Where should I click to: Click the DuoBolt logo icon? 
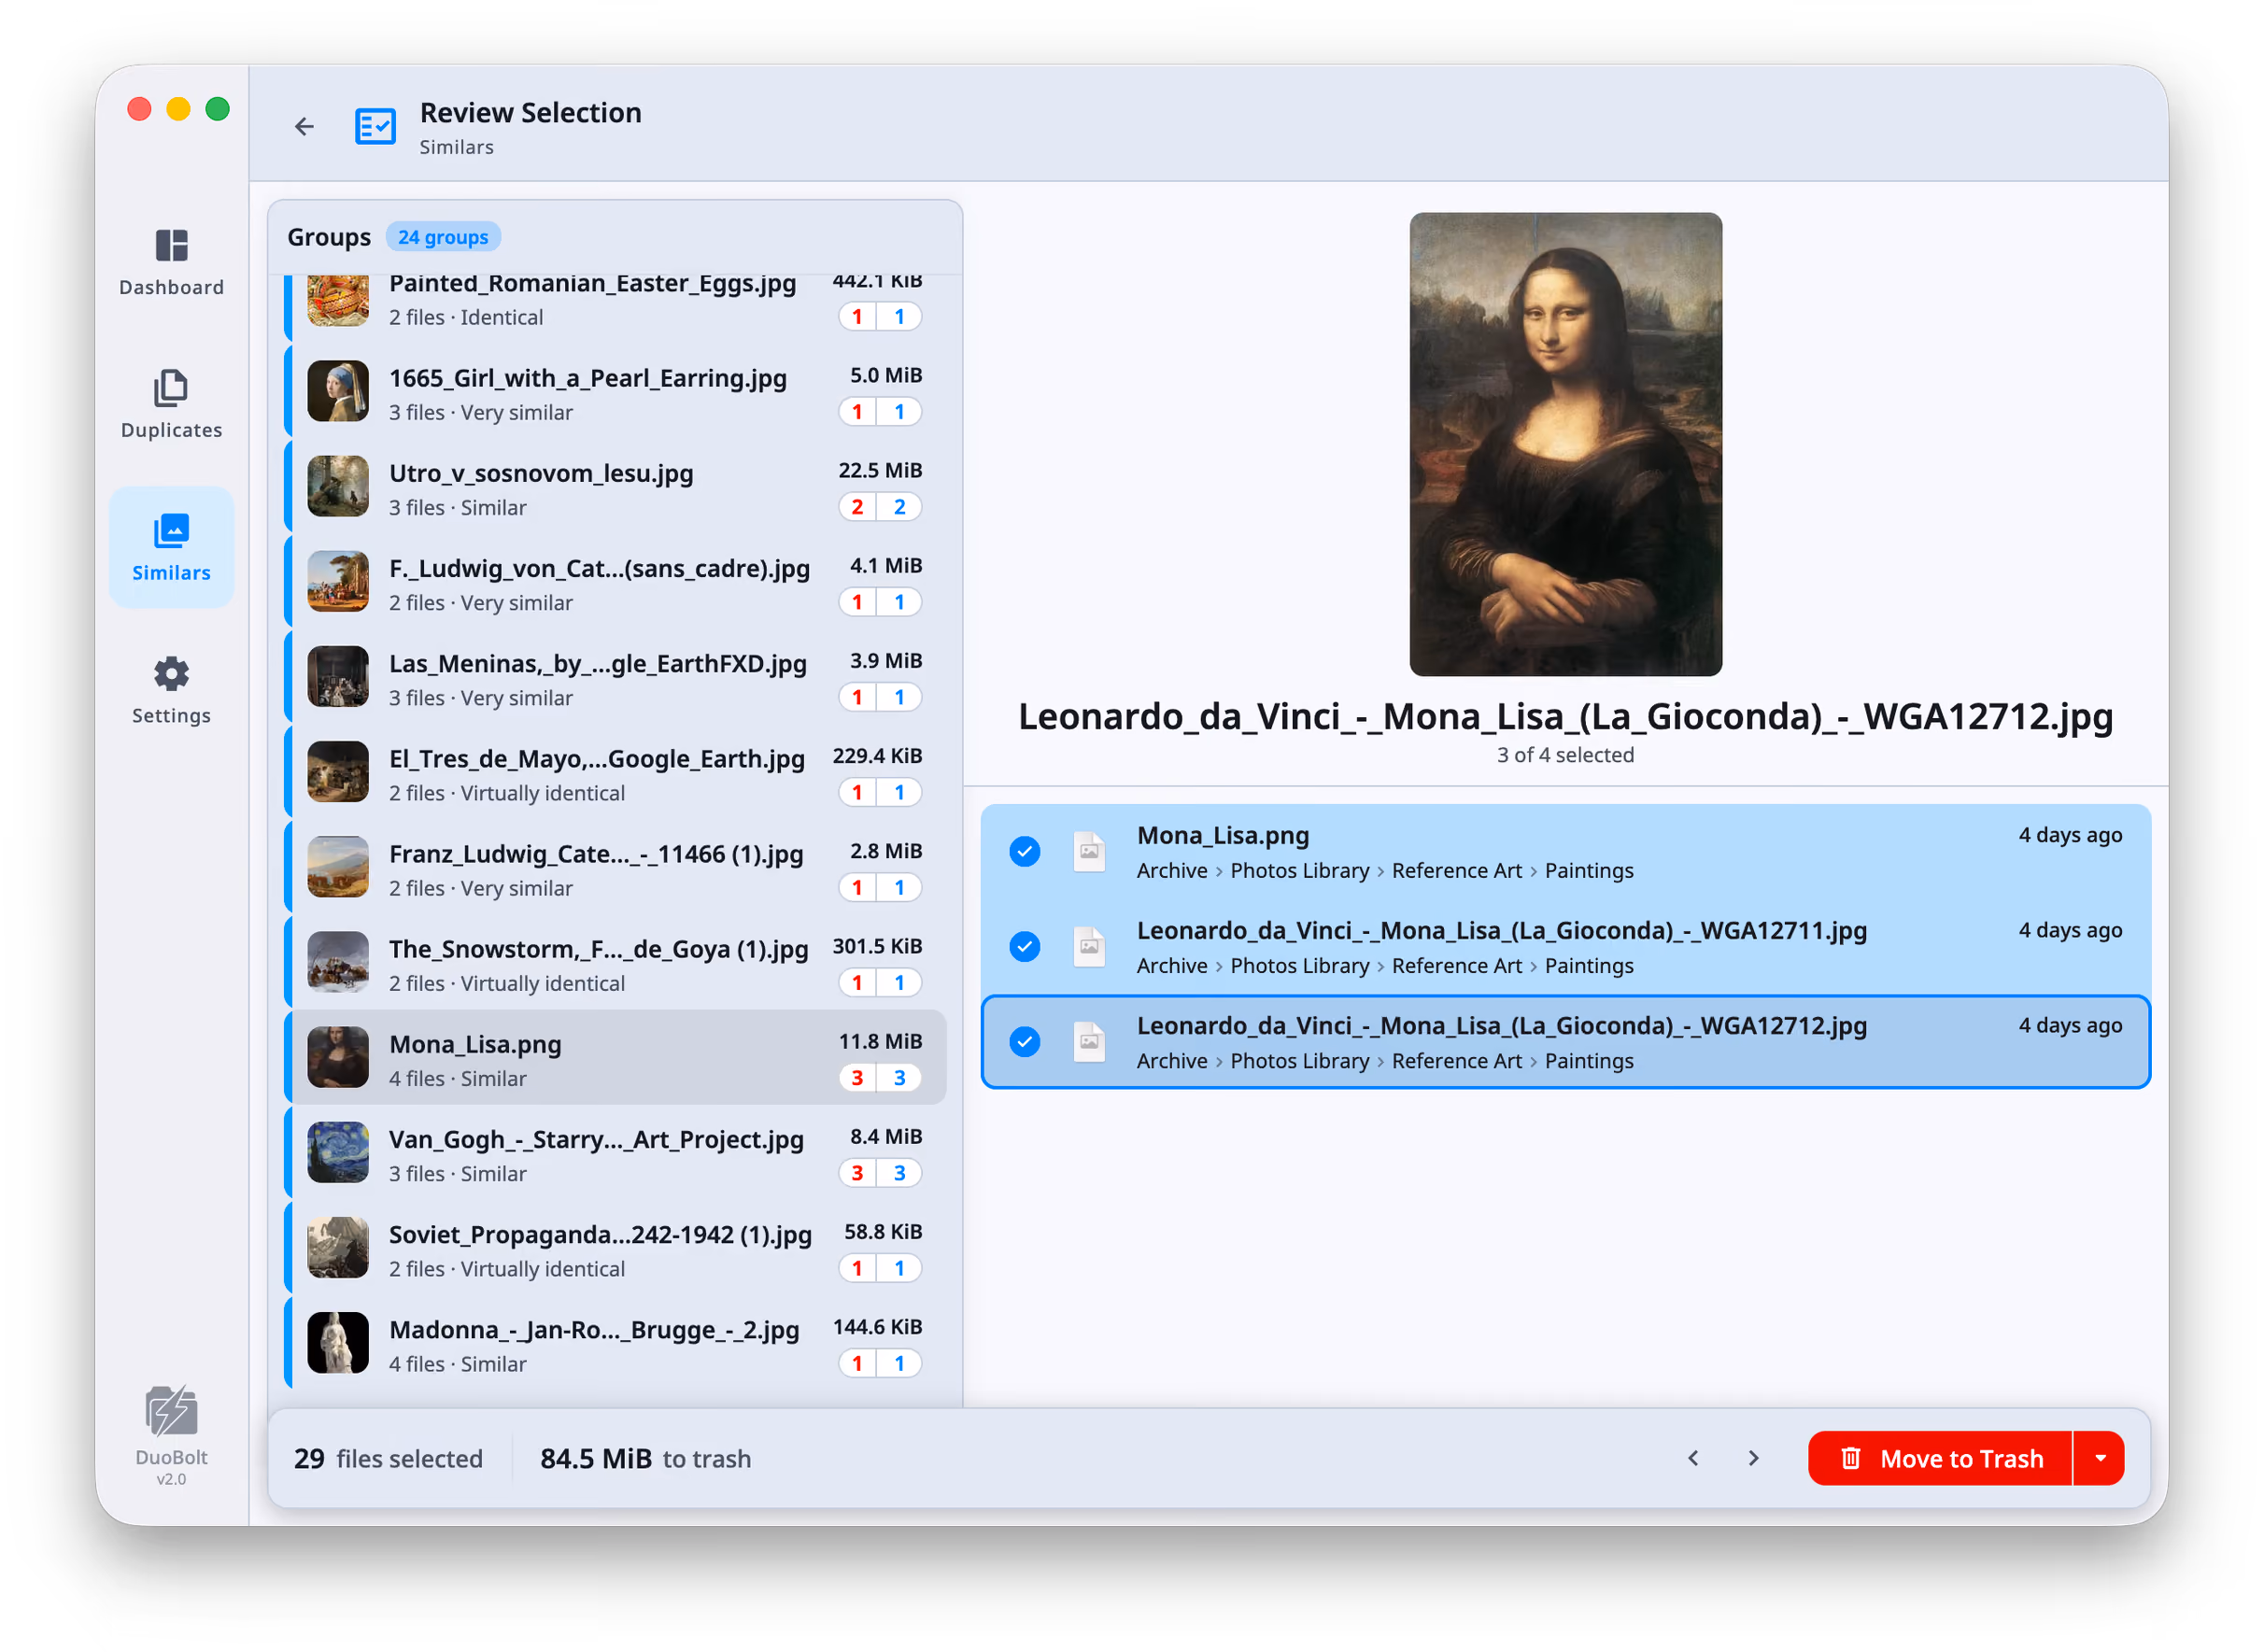click(171, 1411)
